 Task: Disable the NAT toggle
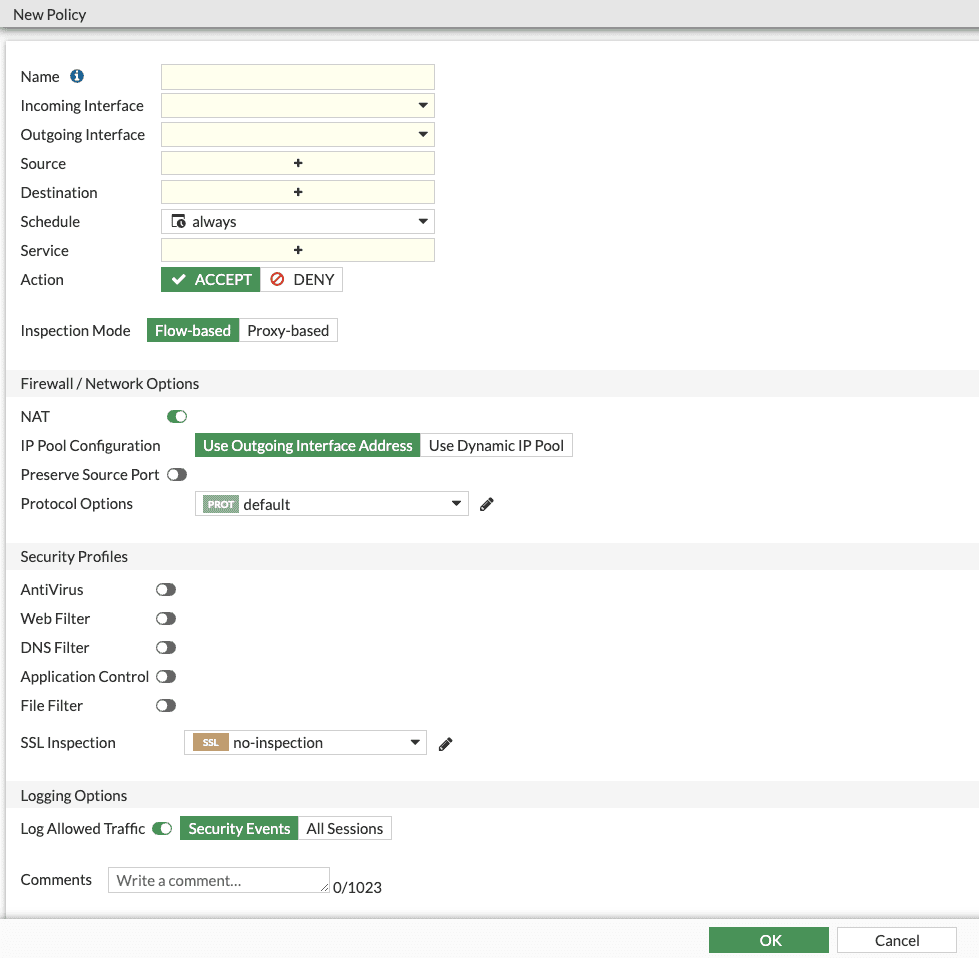coord(177,416)
